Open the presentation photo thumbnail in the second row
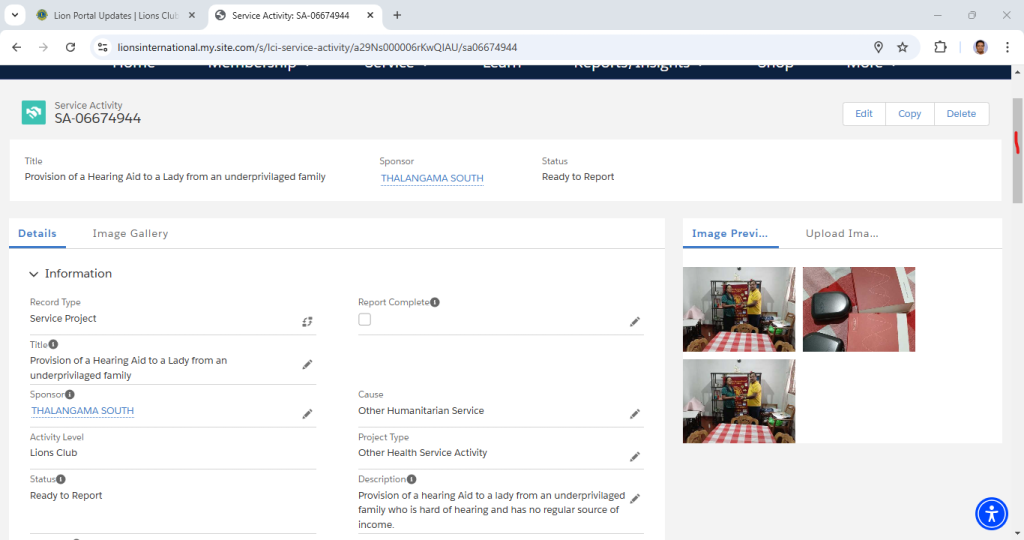Image resolution: width=1024 pixels, height=540 pixels. 739,401
